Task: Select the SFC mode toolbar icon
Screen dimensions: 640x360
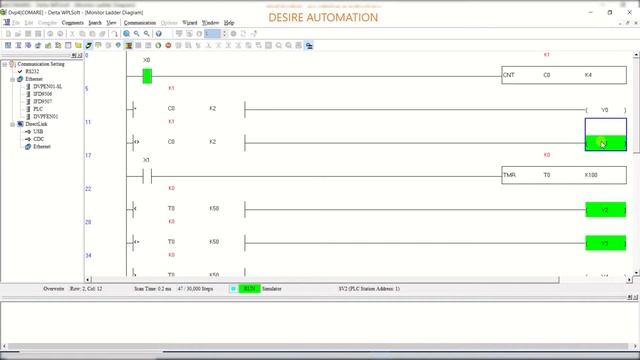Action: pyautogui.click(x=28, y=45)
